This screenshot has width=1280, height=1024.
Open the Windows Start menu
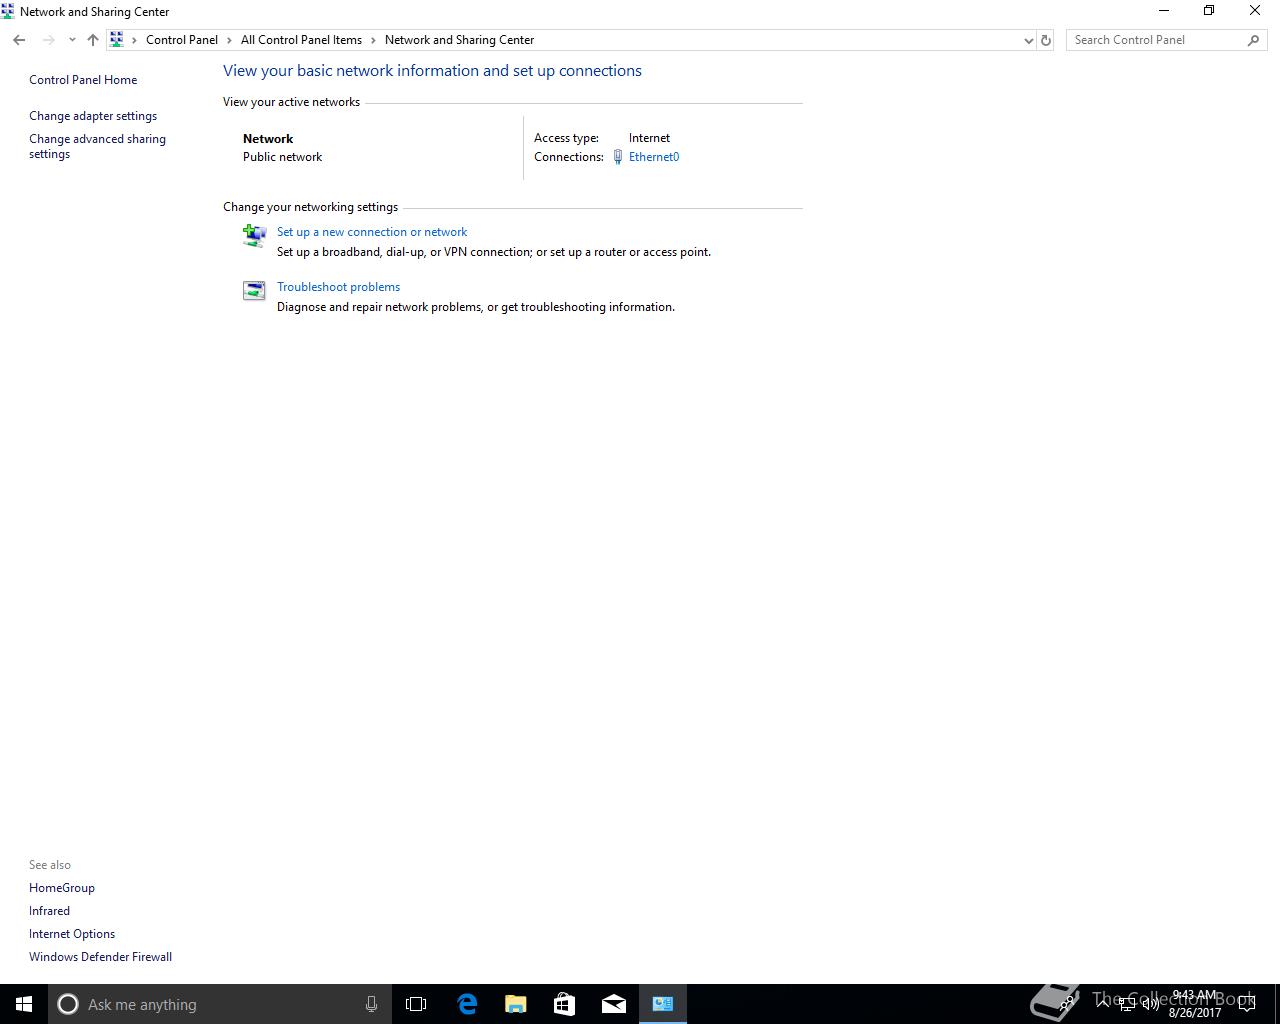point(24,1004)
